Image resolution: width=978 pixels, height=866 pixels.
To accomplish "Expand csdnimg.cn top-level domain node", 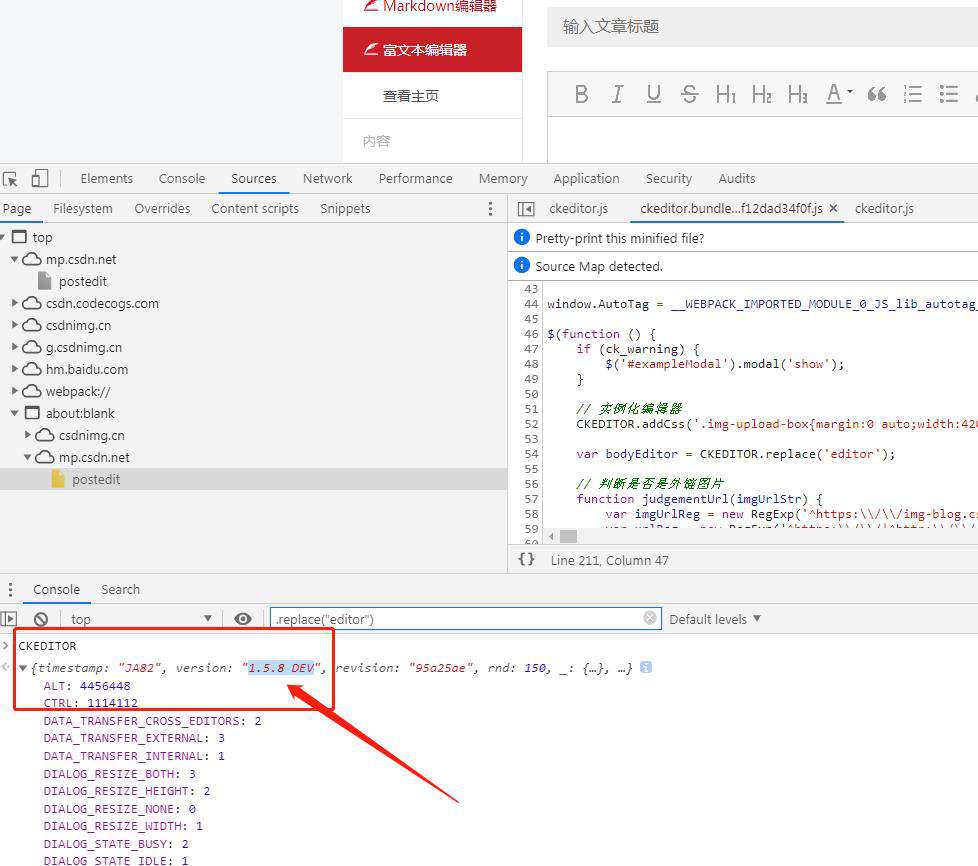I will 14,325.
